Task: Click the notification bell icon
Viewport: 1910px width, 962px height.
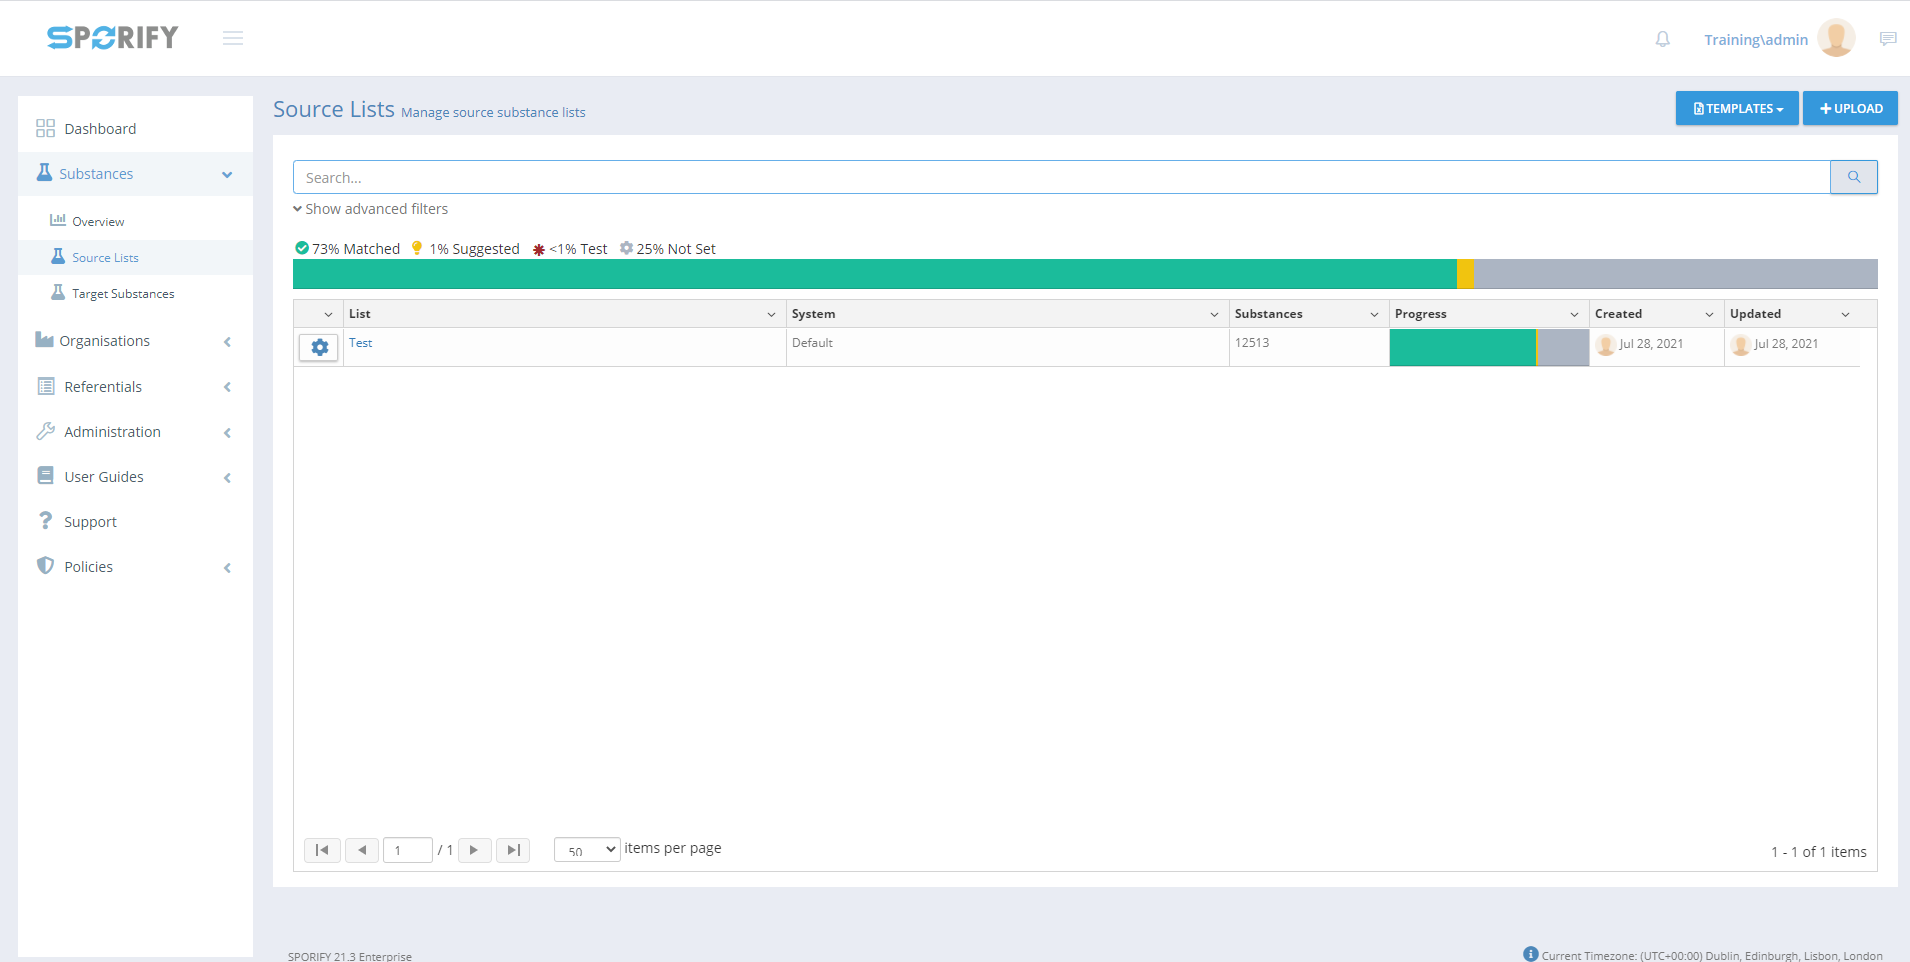Action: (x=1662, y=39)
